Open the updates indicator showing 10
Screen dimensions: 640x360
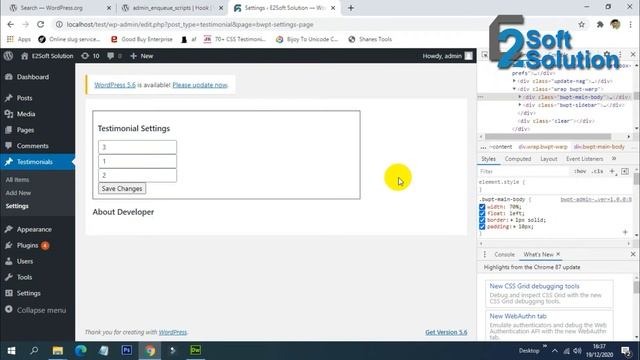[90, 56]
